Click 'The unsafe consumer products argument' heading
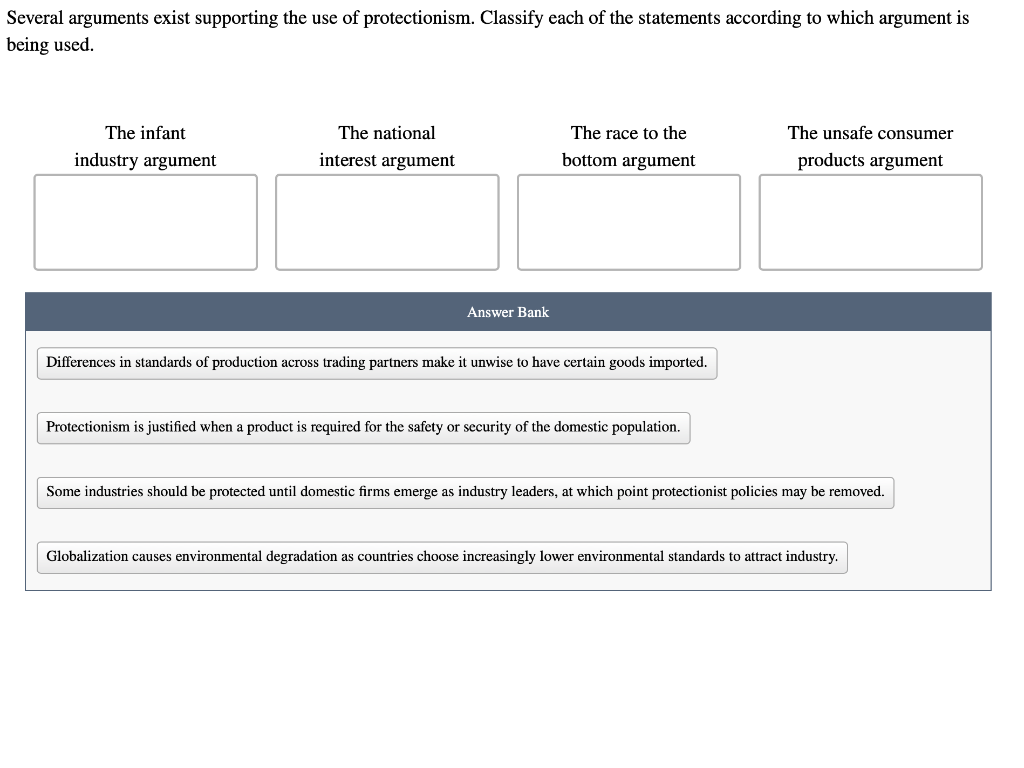The image size is (1024, 768). 870,146
